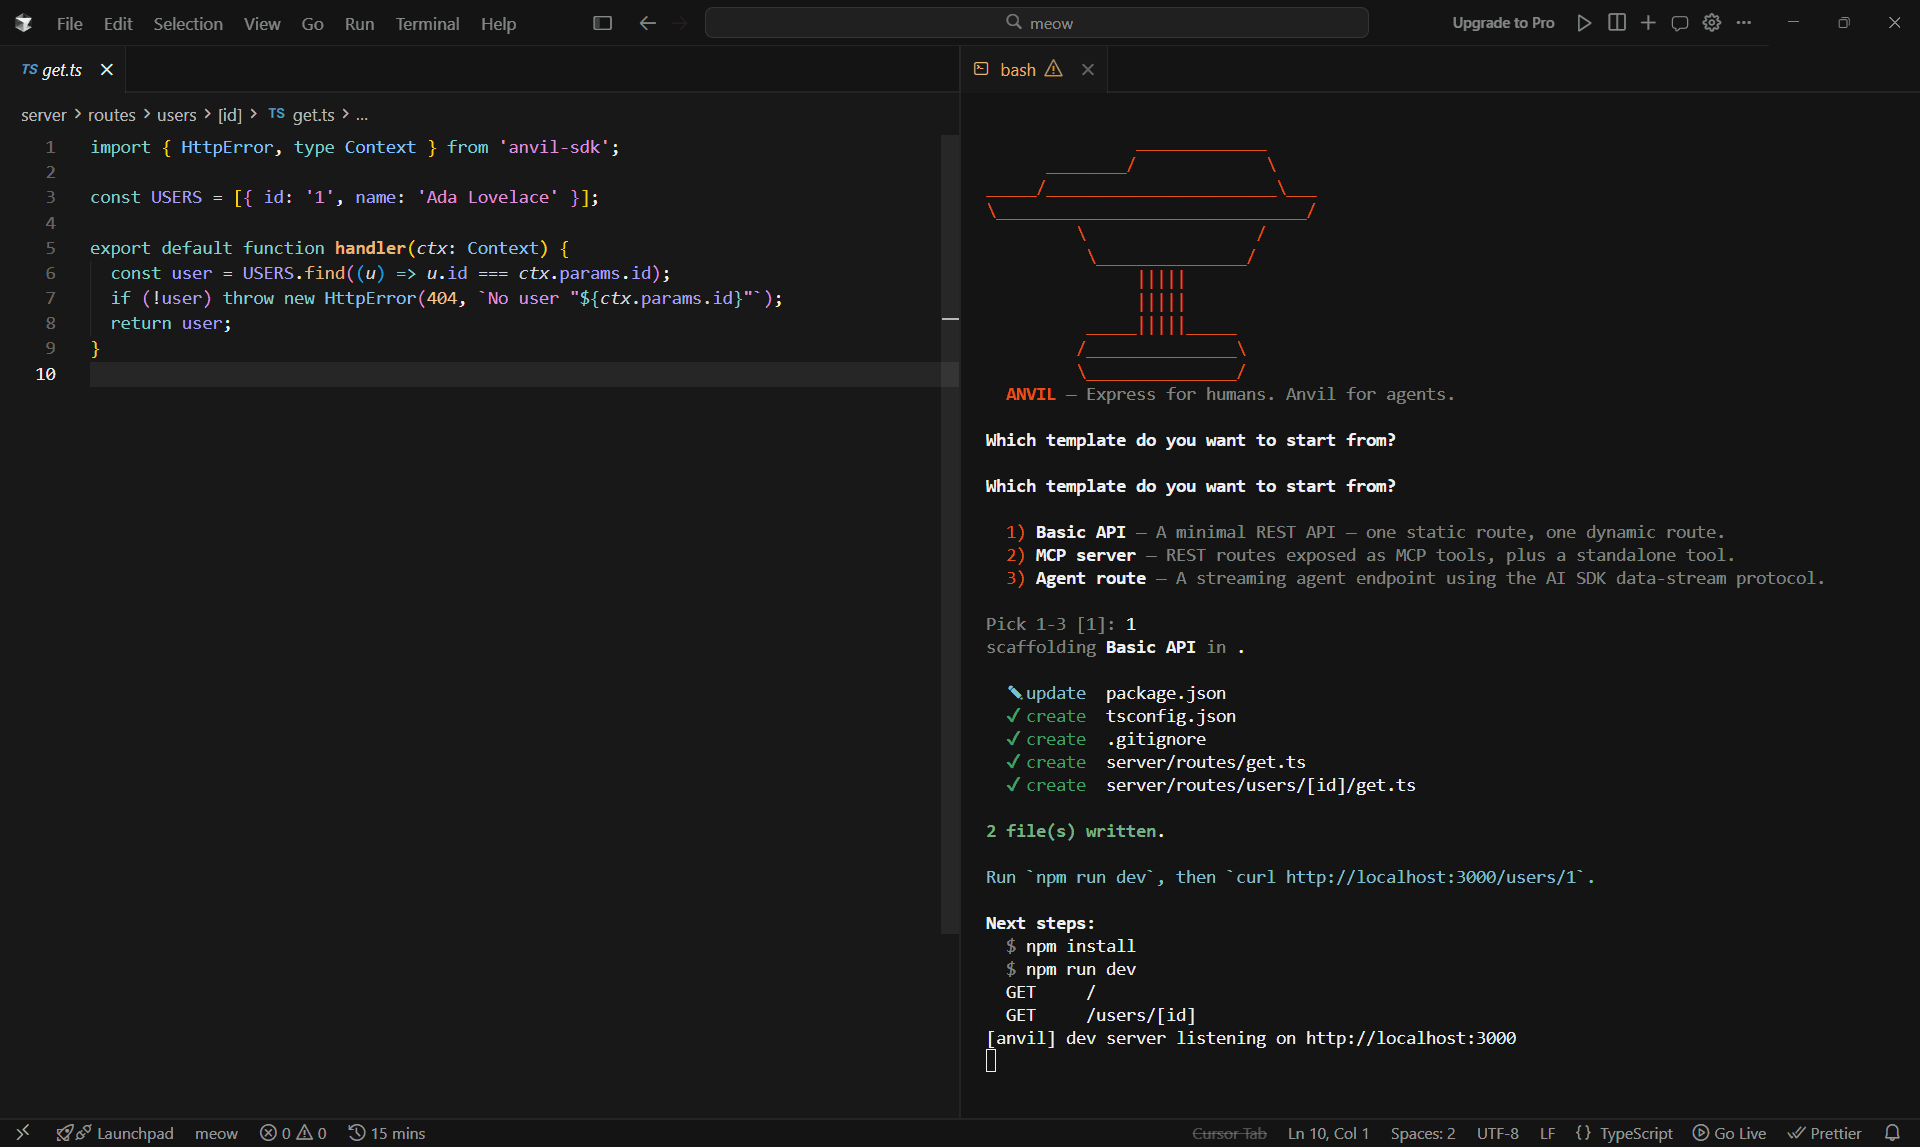Click the TypeScript braces icon
The height and width of the screenshot is (1147, 1920).
click(1583, 1133)
